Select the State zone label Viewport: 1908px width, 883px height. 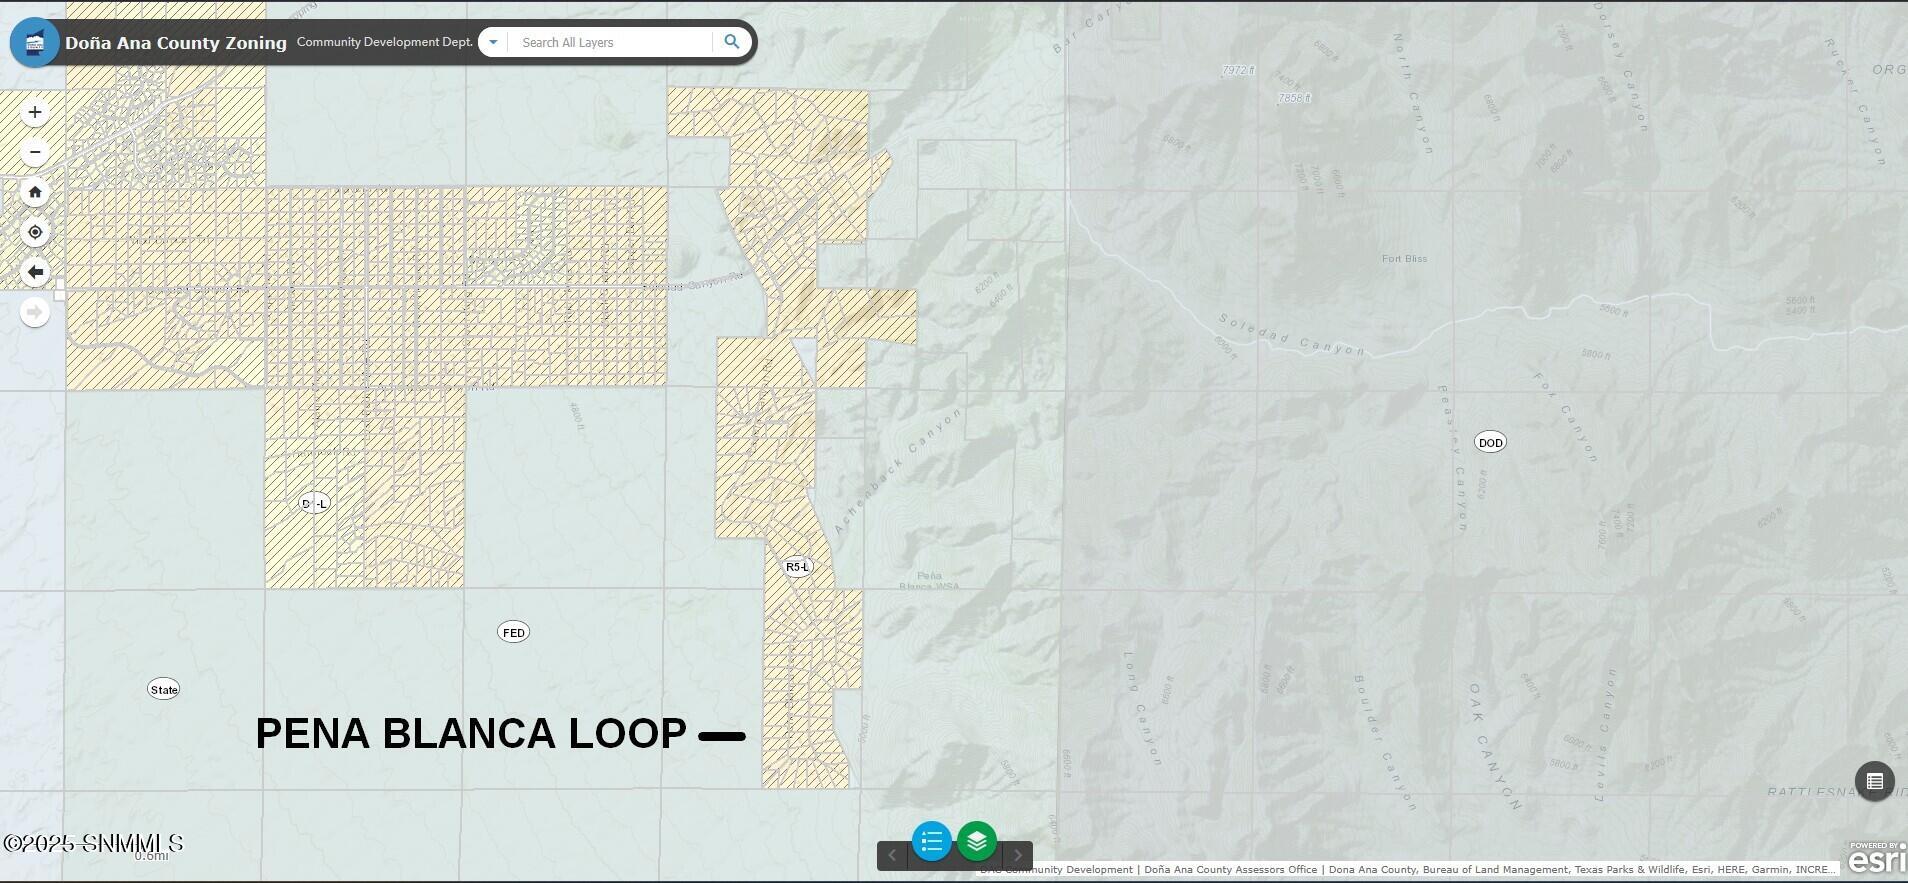[x=164, y=689]
